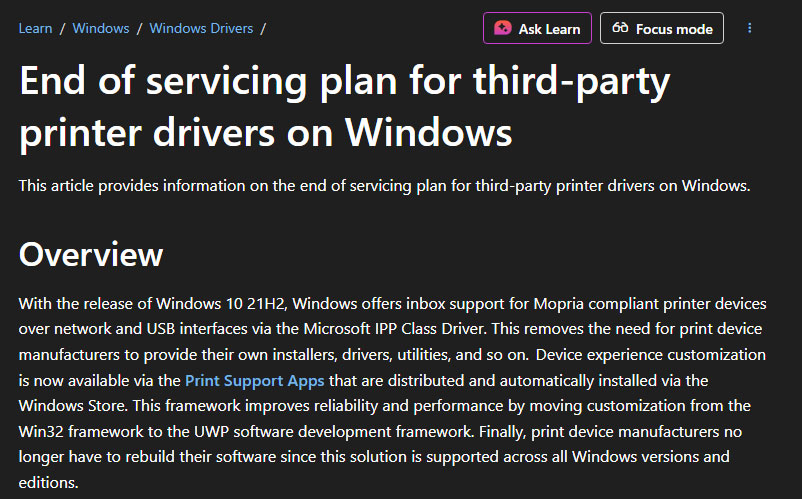Screen dimensions: 802x499
Task: Enable Focus mode via its text label
Action: [x=674, y=29]
